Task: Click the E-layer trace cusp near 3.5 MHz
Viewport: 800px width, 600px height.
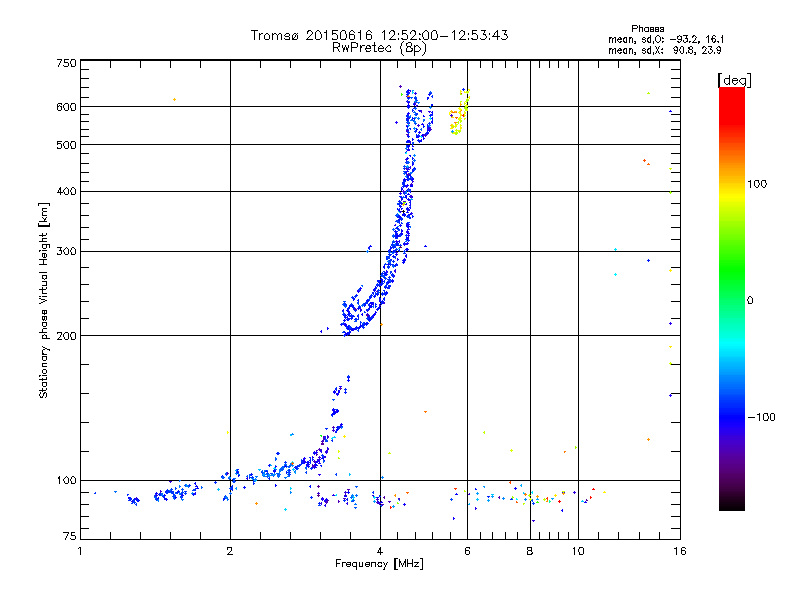Action: (x=338, y=403)
